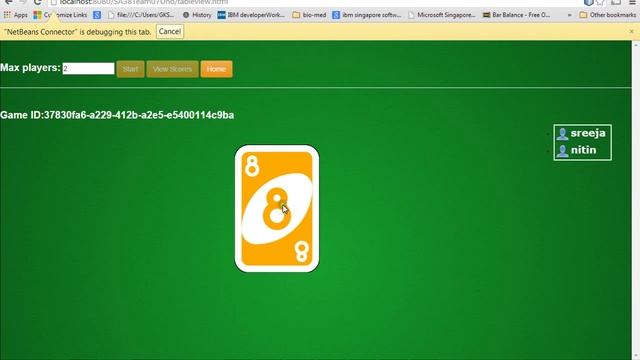
Task: Click the blue S bookmark icon after Customize Links
Action: click(x=97, y=15)
